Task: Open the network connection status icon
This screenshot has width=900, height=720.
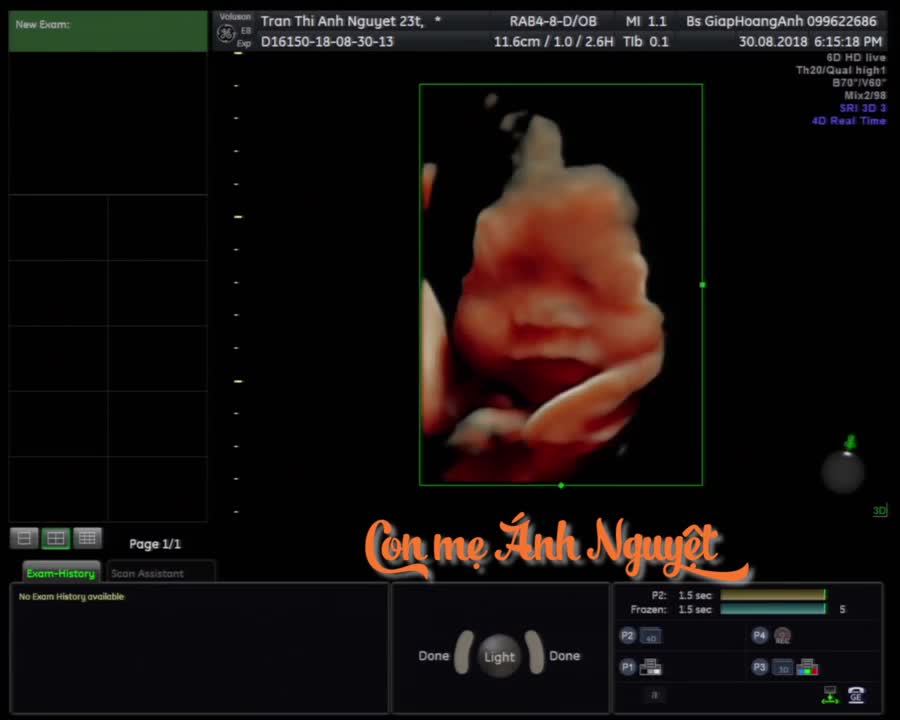Action: (830, 695)
